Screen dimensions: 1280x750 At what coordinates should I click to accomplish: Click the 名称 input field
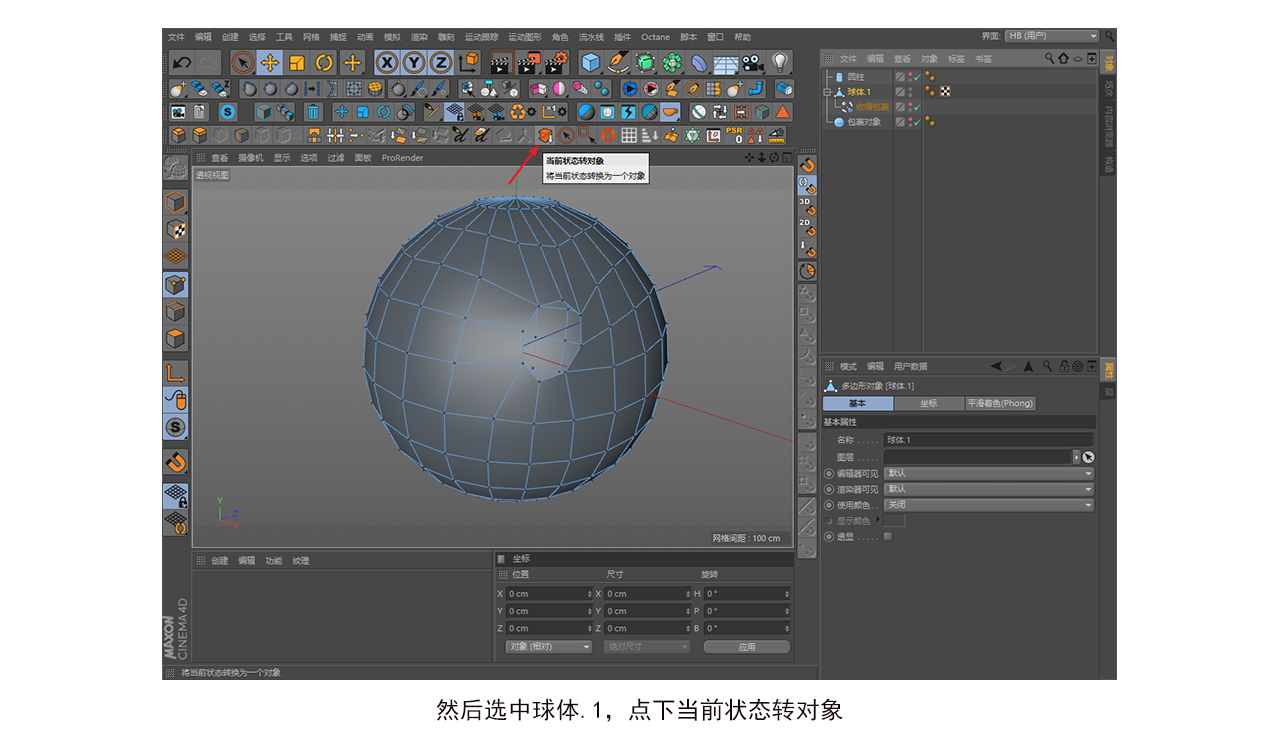coord(989,440)
